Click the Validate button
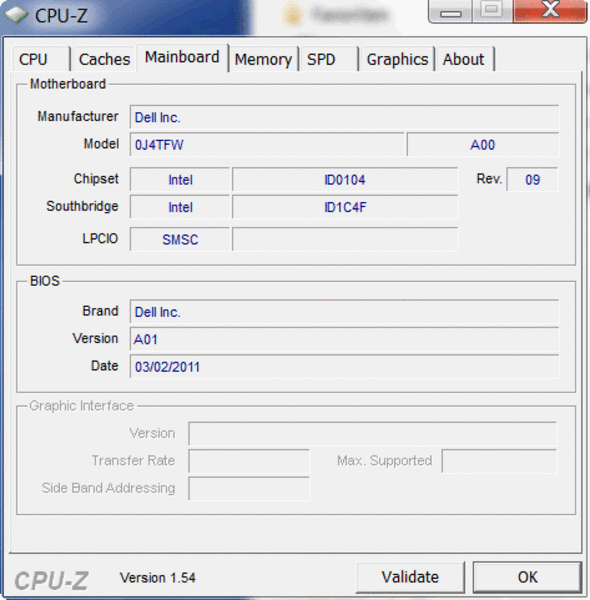590x600 pixels. pyautogui.click(x=410, y=577)
